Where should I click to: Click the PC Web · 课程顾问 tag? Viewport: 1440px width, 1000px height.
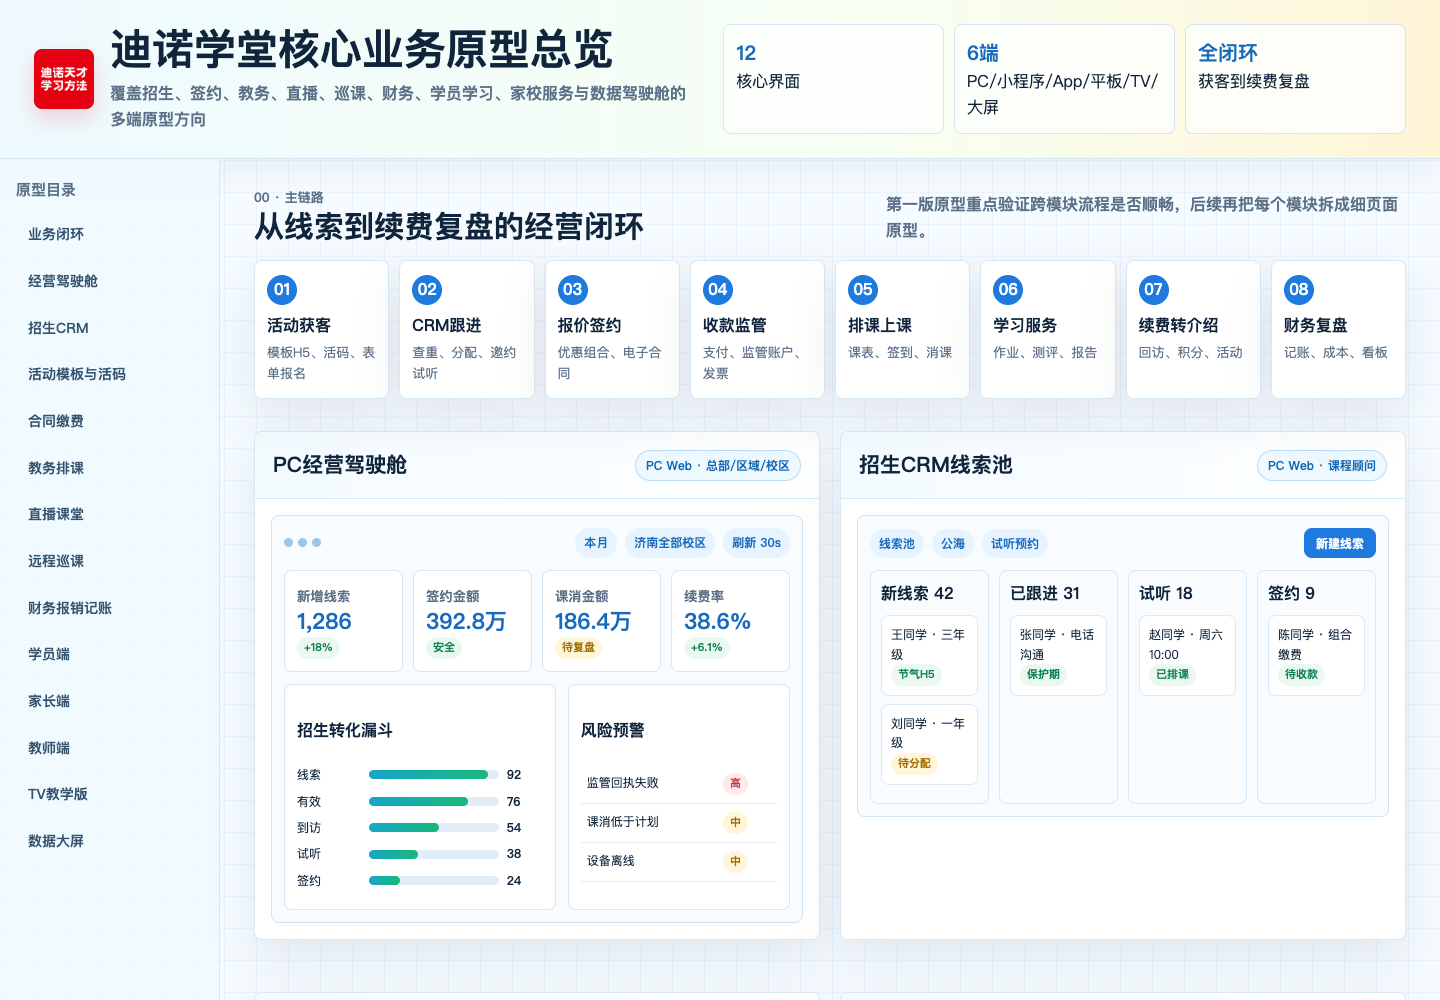click(1322, 466)
